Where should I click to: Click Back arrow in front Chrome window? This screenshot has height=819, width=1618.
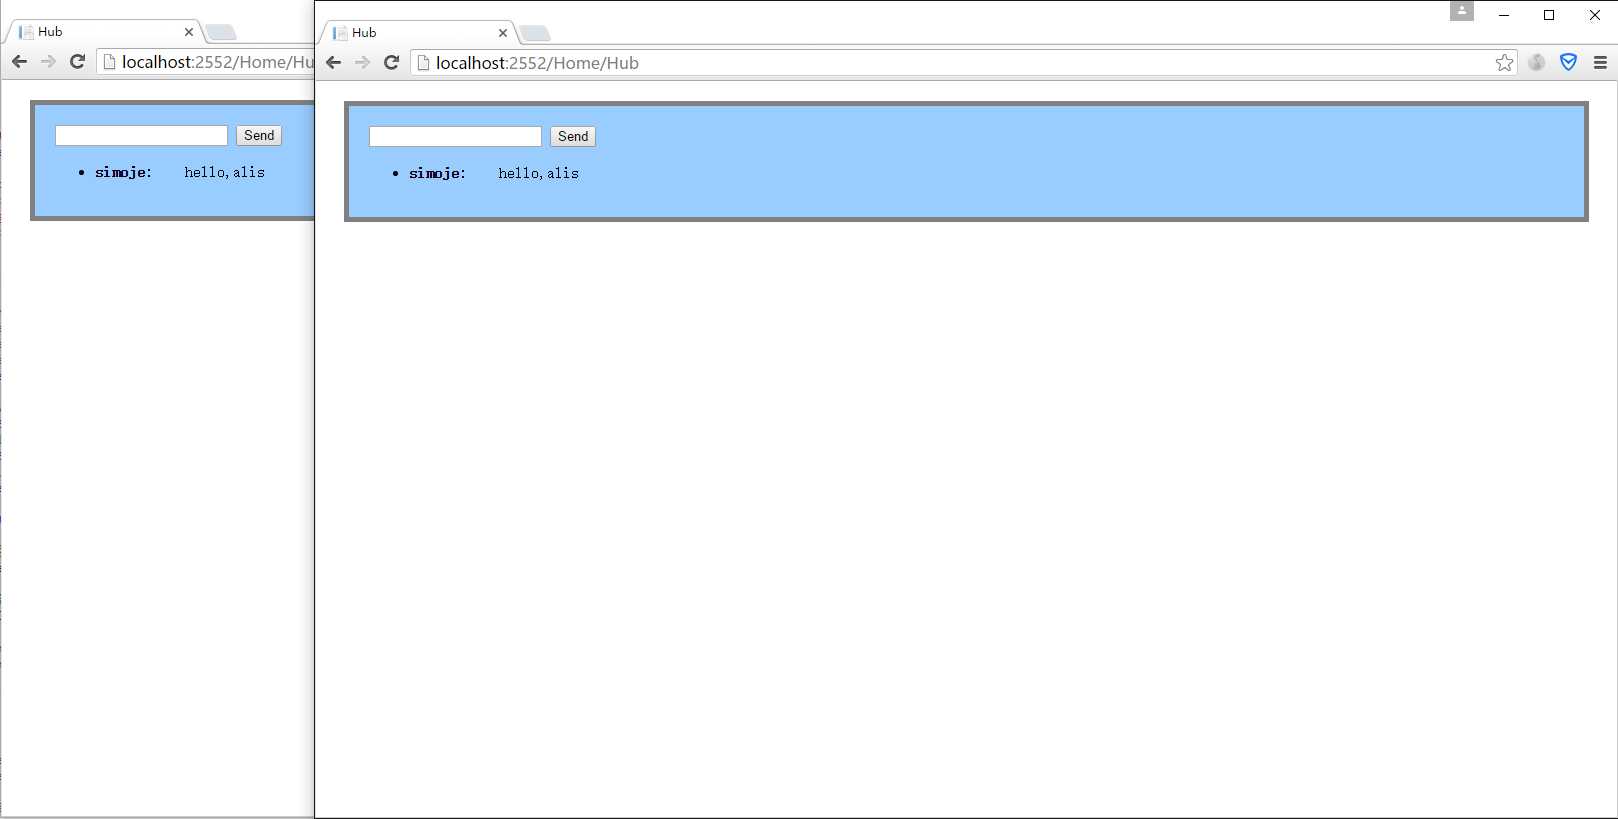point(334,63)
